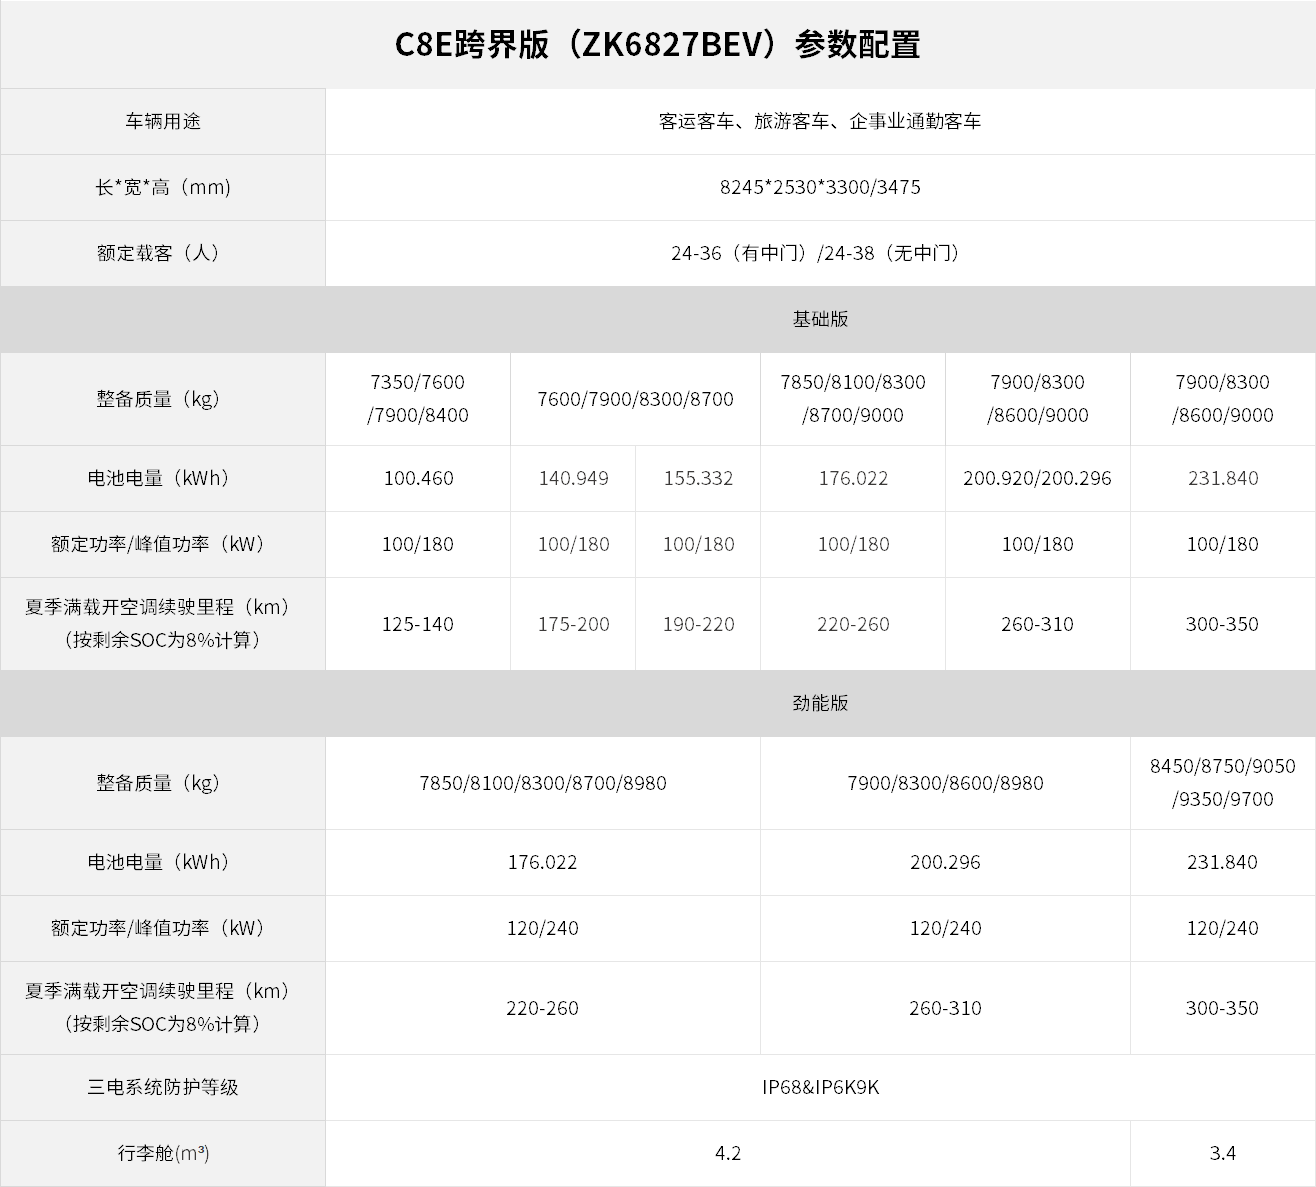Click the IP68&IP6K9K protection rating value

coord(820,1087)
